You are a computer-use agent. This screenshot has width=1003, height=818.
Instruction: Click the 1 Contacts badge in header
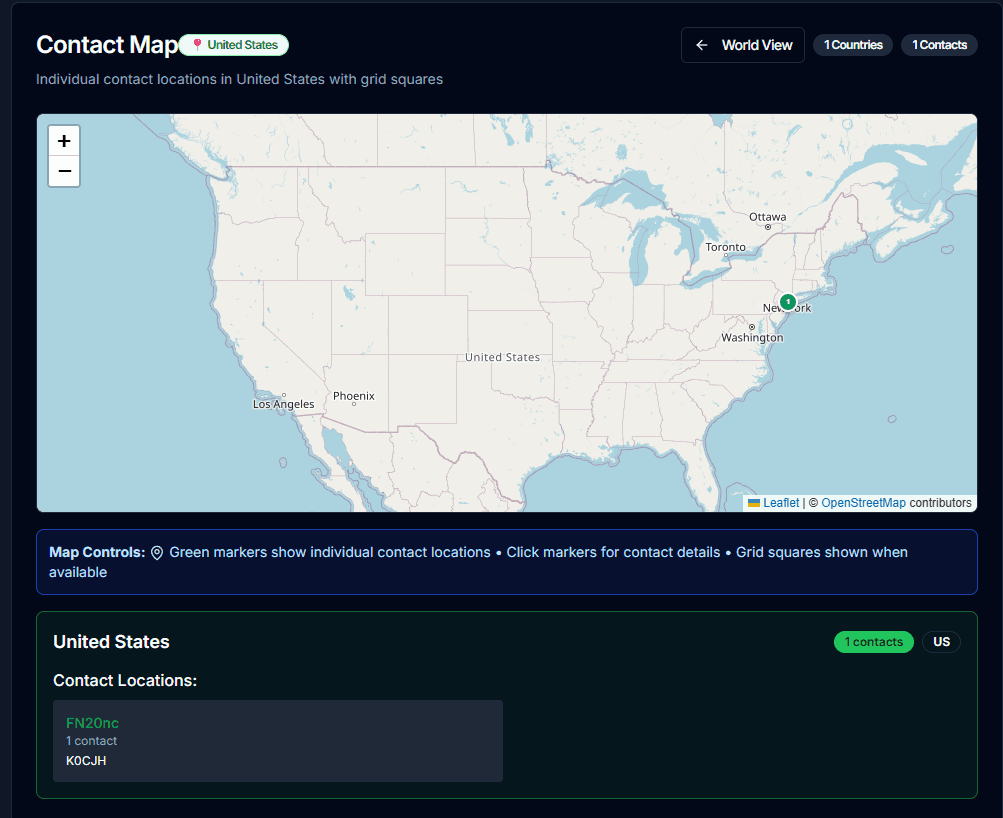click(939, 45)
